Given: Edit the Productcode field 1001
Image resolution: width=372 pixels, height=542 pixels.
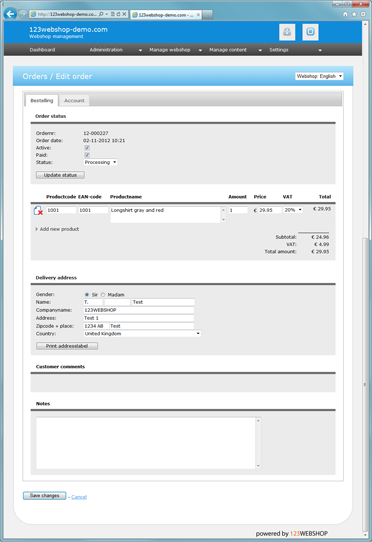Looking at the screenshot, I should pyautogui.click(x=61, y=210).
